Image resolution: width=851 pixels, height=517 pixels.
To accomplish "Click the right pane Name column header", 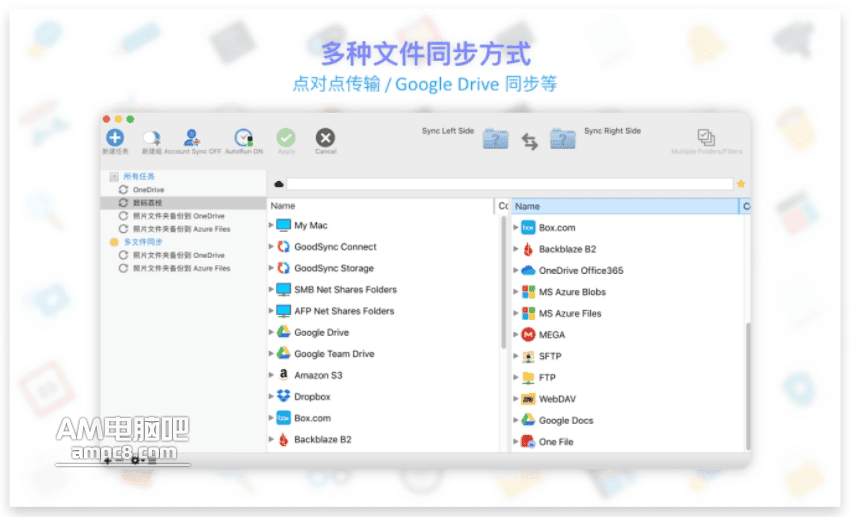I will 625,206.
